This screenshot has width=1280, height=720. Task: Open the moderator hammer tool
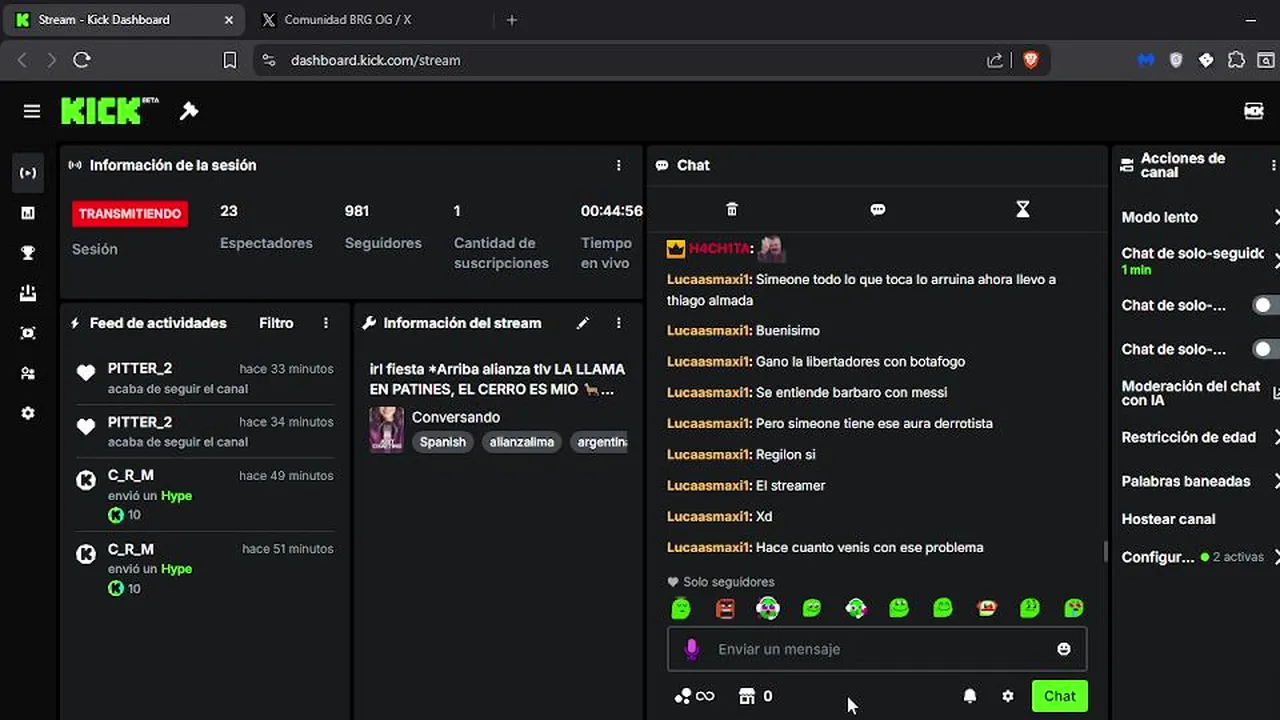point(189,111)
